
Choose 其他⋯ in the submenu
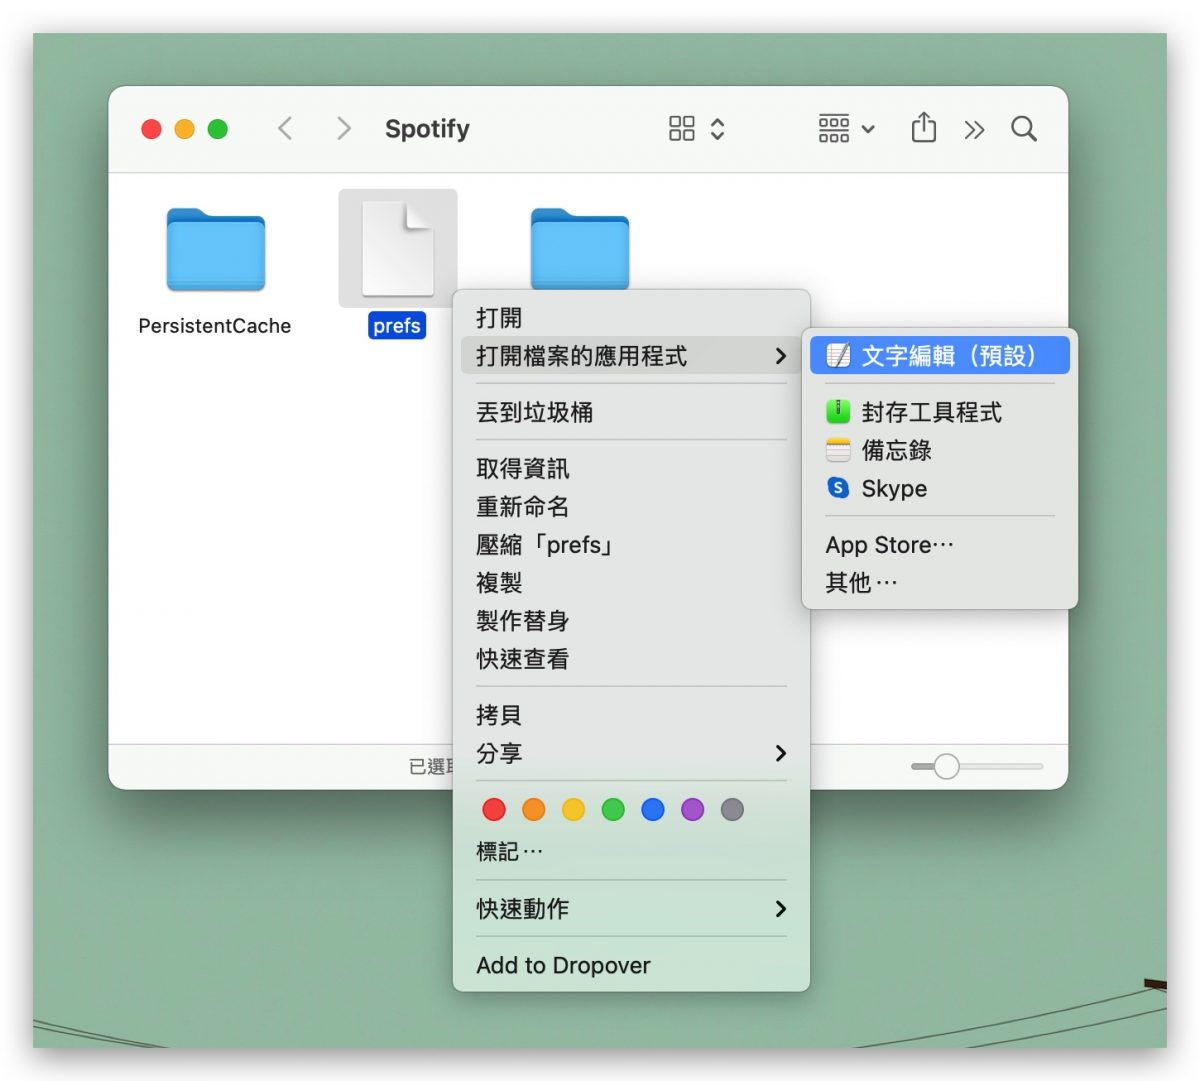(940, 583)
